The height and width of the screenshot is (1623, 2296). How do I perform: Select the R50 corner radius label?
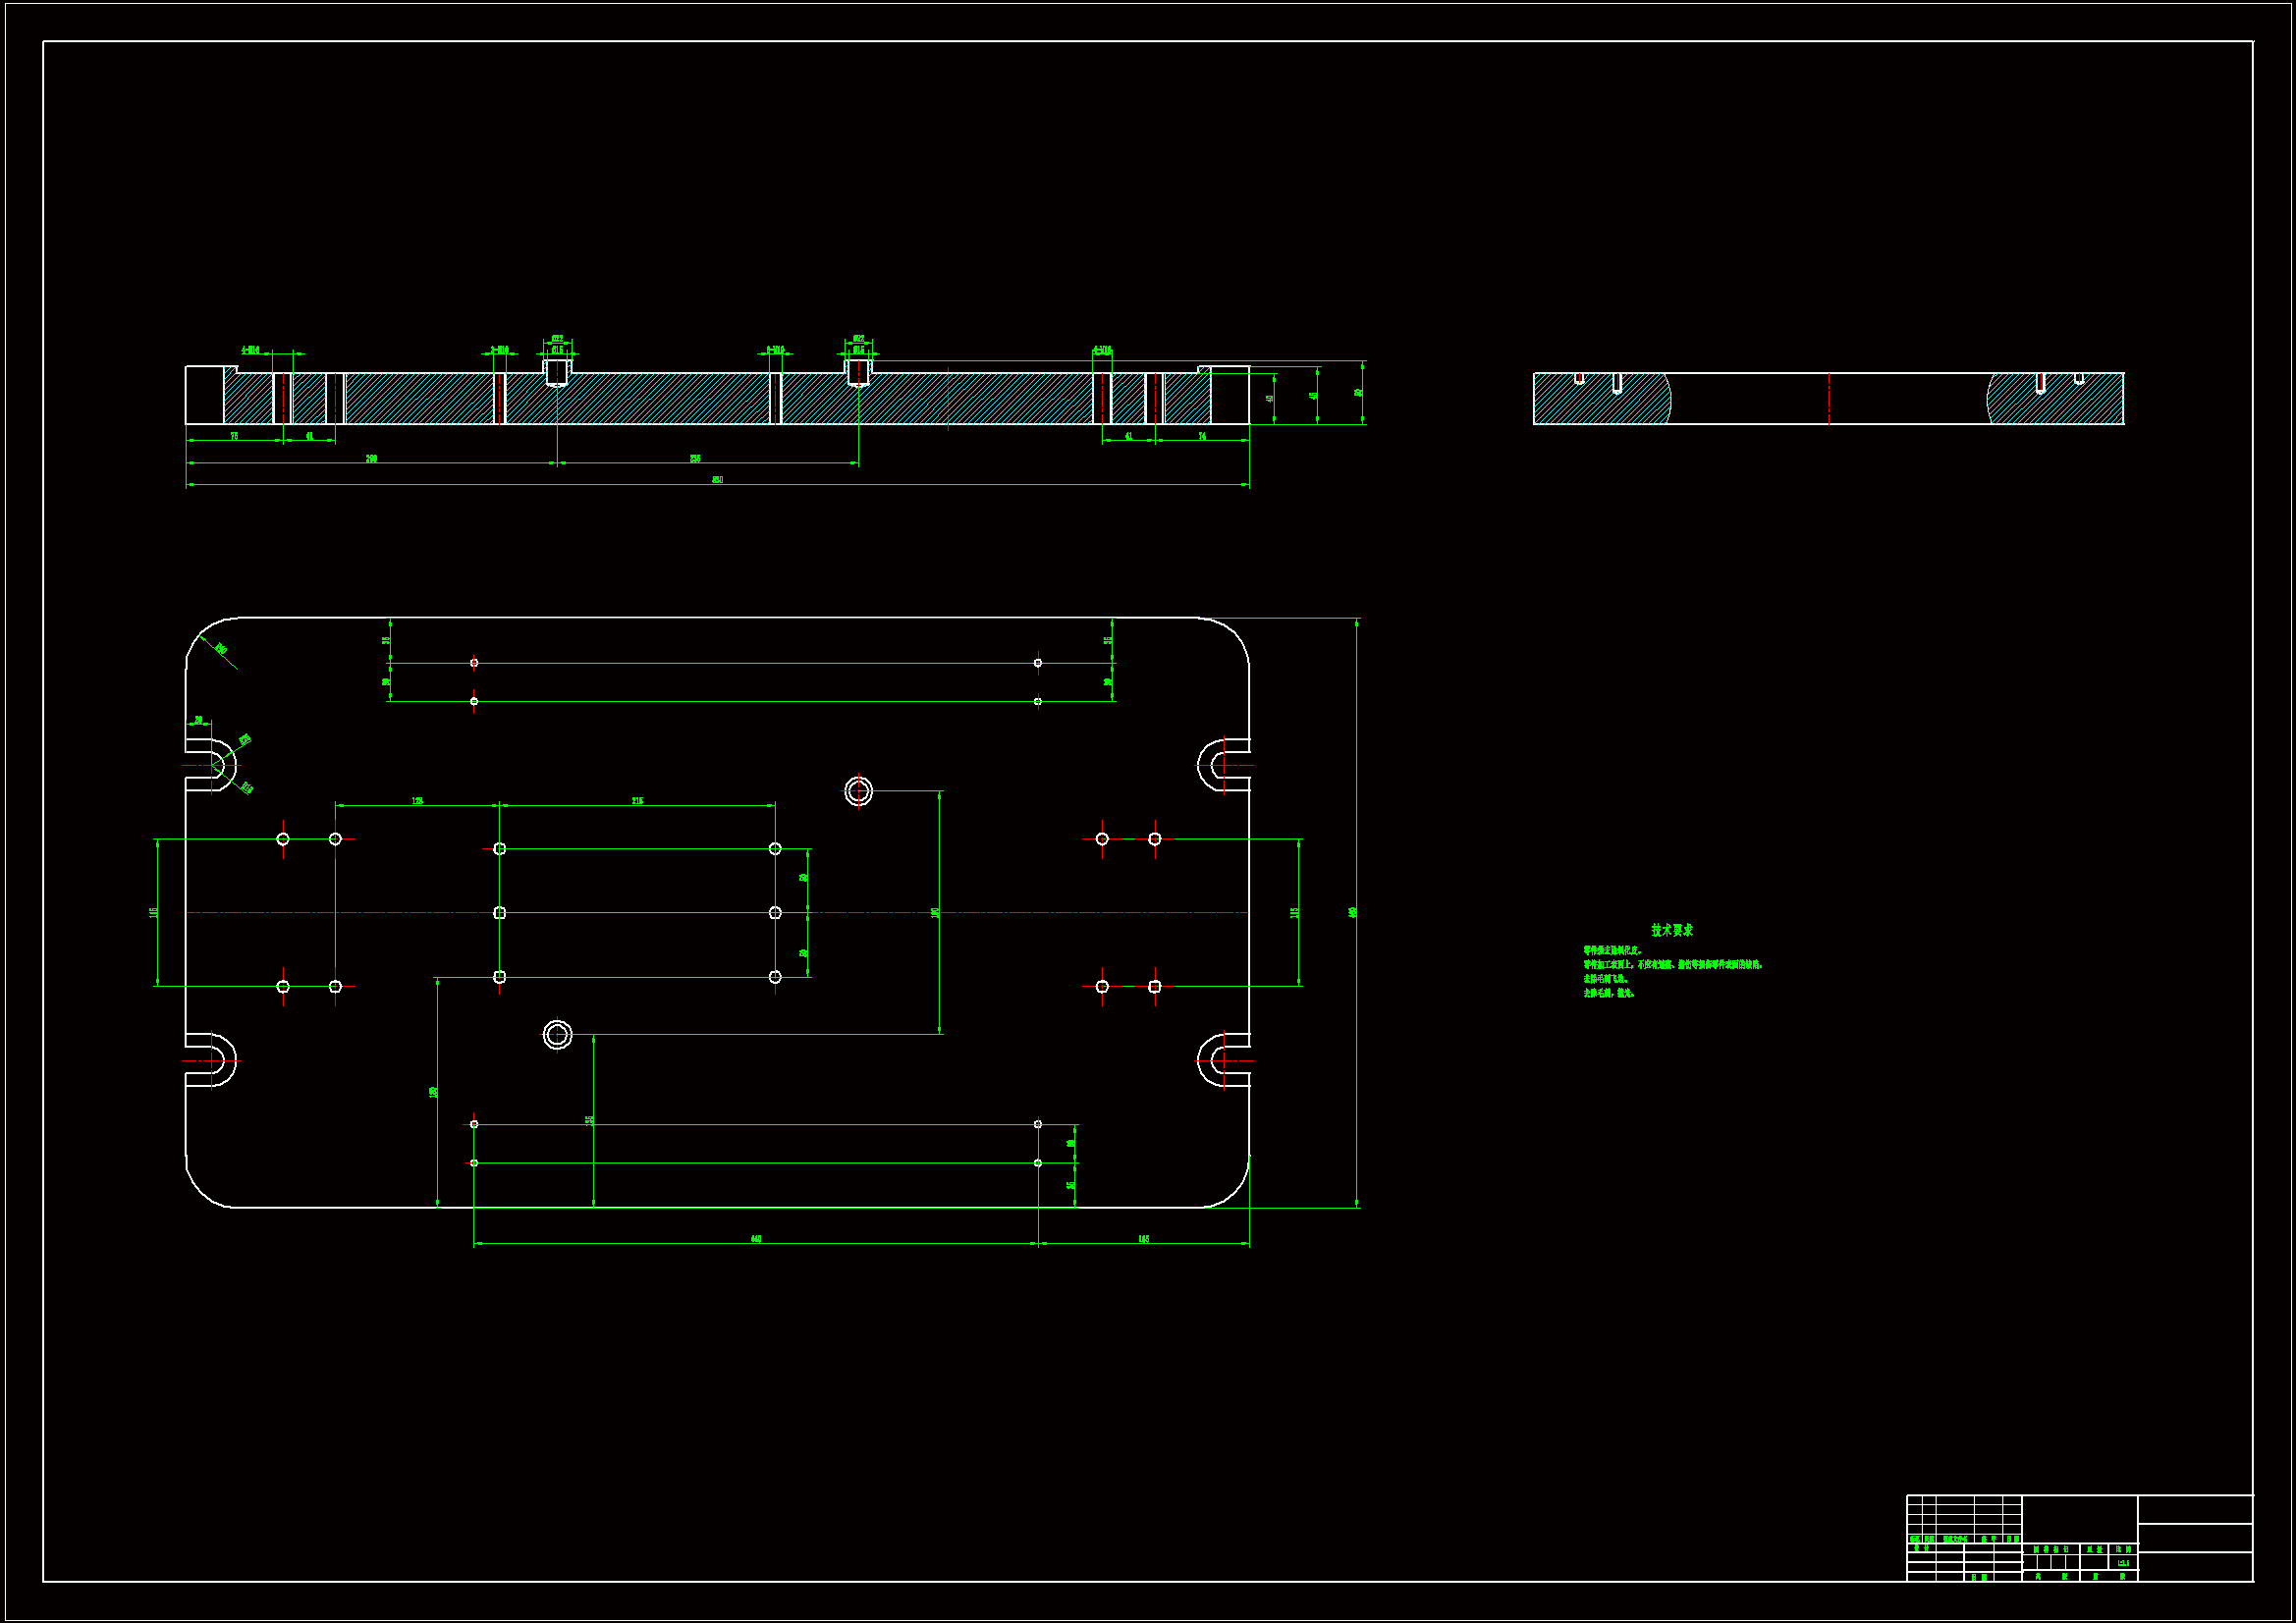pyautogui.click(x=221, y=650)
